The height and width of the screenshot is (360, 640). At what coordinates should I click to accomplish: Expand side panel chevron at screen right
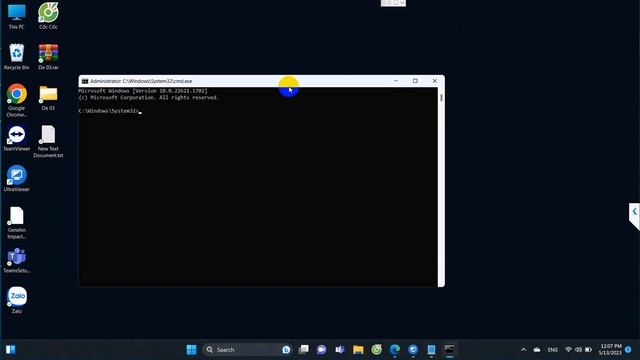coord(634,212)
